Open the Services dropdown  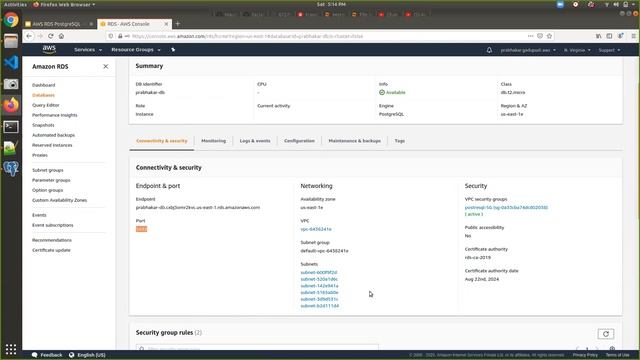tap(88, 50)
